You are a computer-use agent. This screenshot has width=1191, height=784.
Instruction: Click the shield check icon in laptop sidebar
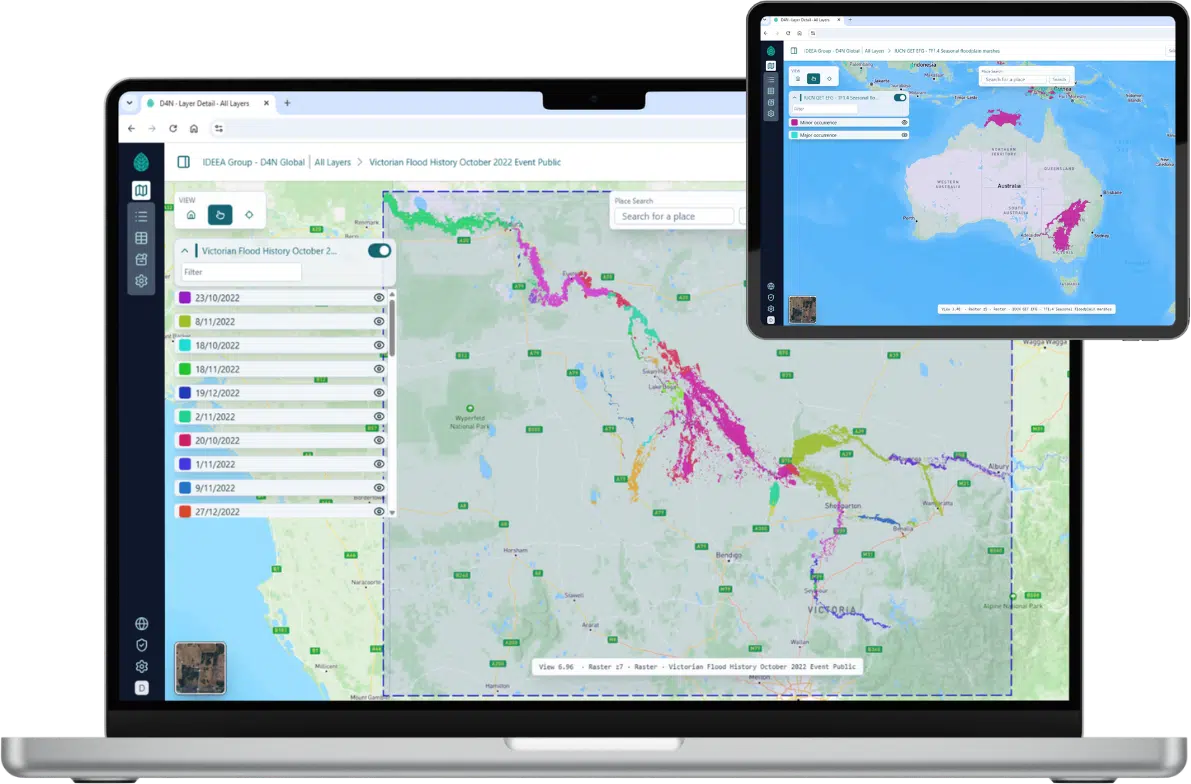[x=141, y=645]
